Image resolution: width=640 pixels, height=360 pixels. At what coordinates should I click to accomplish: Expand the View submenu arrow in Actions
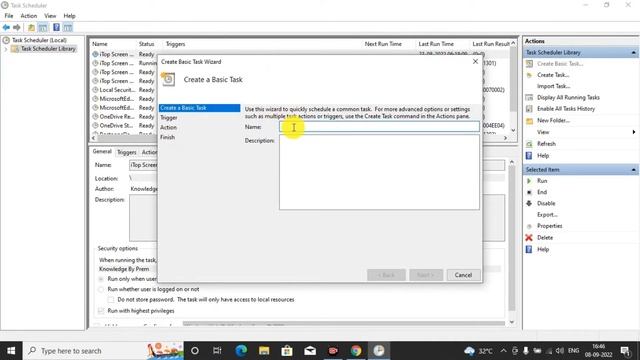(x=633, y=132)
